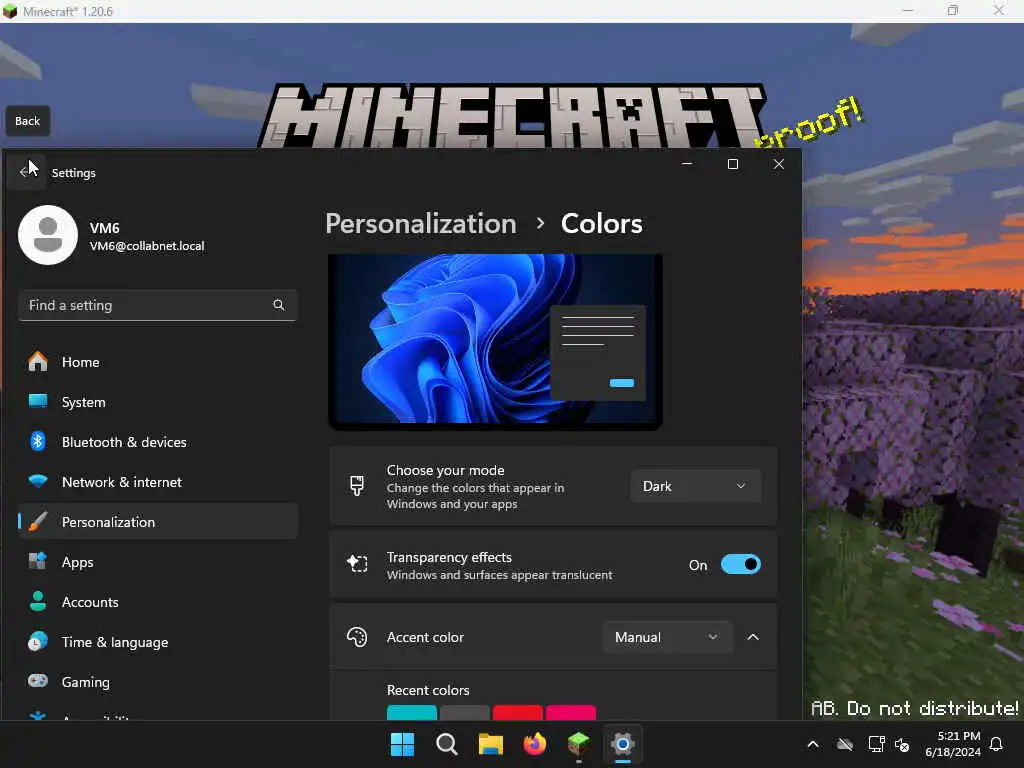This screenshot has width=1024, height=768.
Task: Go to Bluetooth & devices settings
Action: [x=157, y=441]
